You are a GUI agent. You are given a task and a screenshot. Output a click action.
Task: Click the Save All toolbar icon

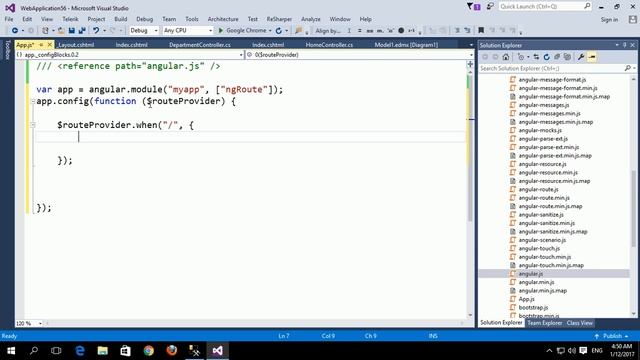[82, 31]
